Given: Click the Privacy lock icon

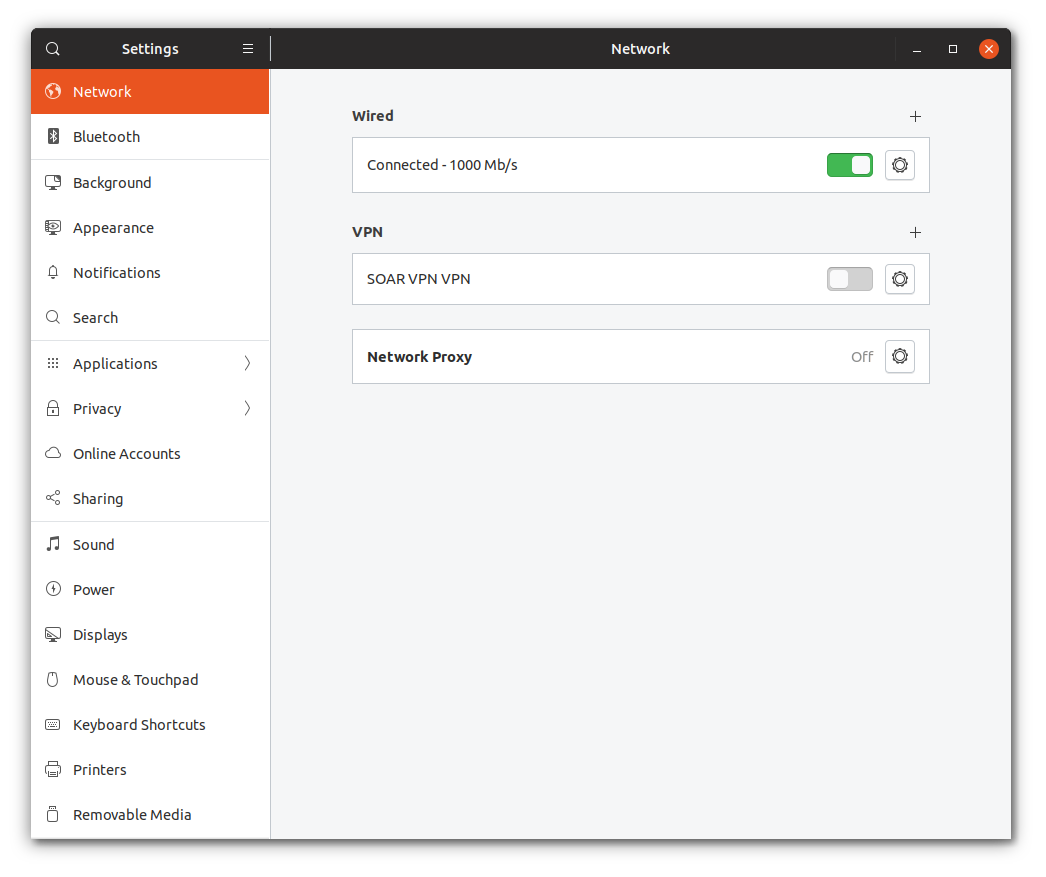Looking at the screenshot, I should pos(53,408).
